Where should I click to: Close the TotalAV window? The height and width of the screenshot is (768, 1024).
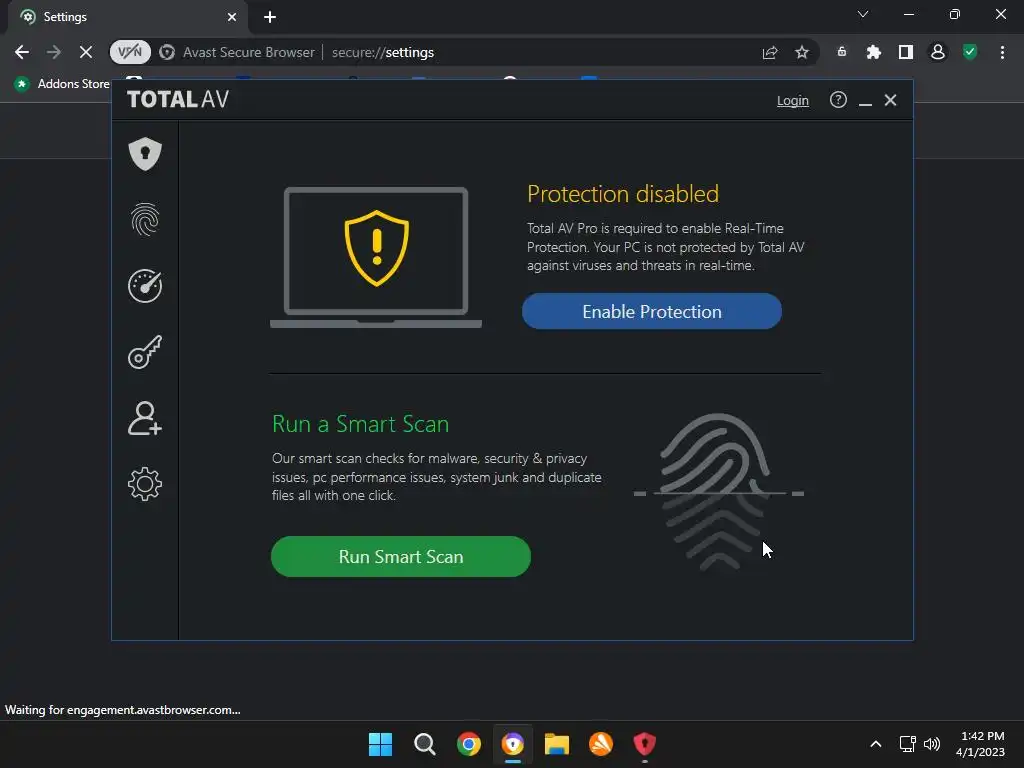(890, 100)
